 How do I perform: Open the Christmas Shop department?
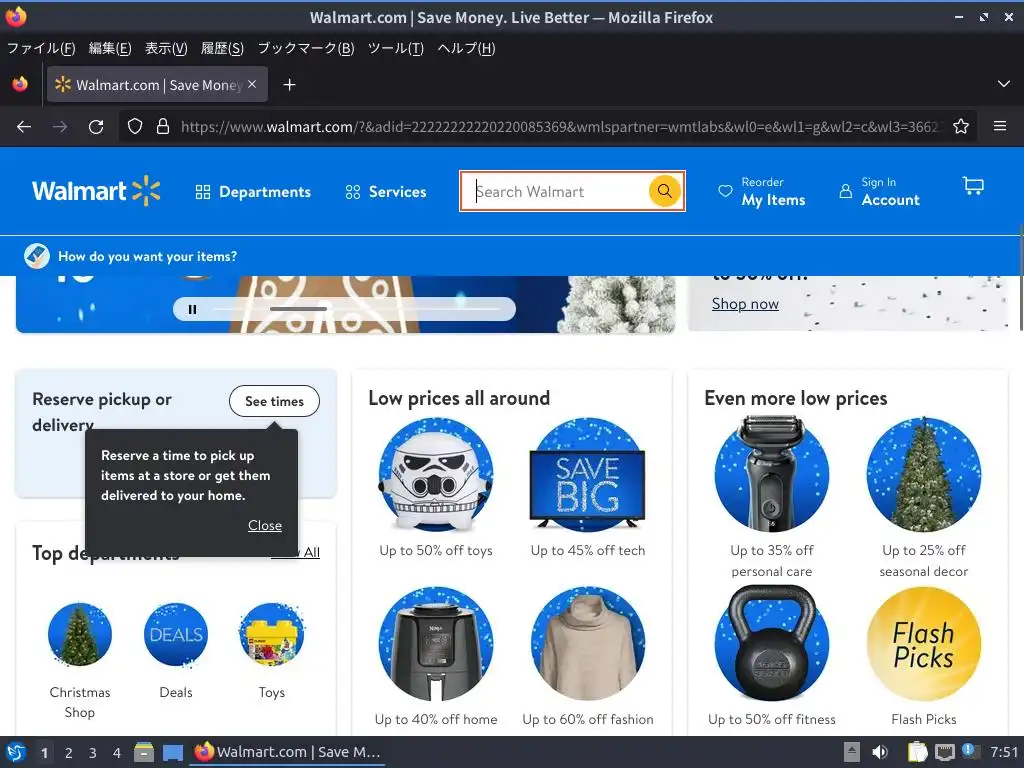point(80,660)
